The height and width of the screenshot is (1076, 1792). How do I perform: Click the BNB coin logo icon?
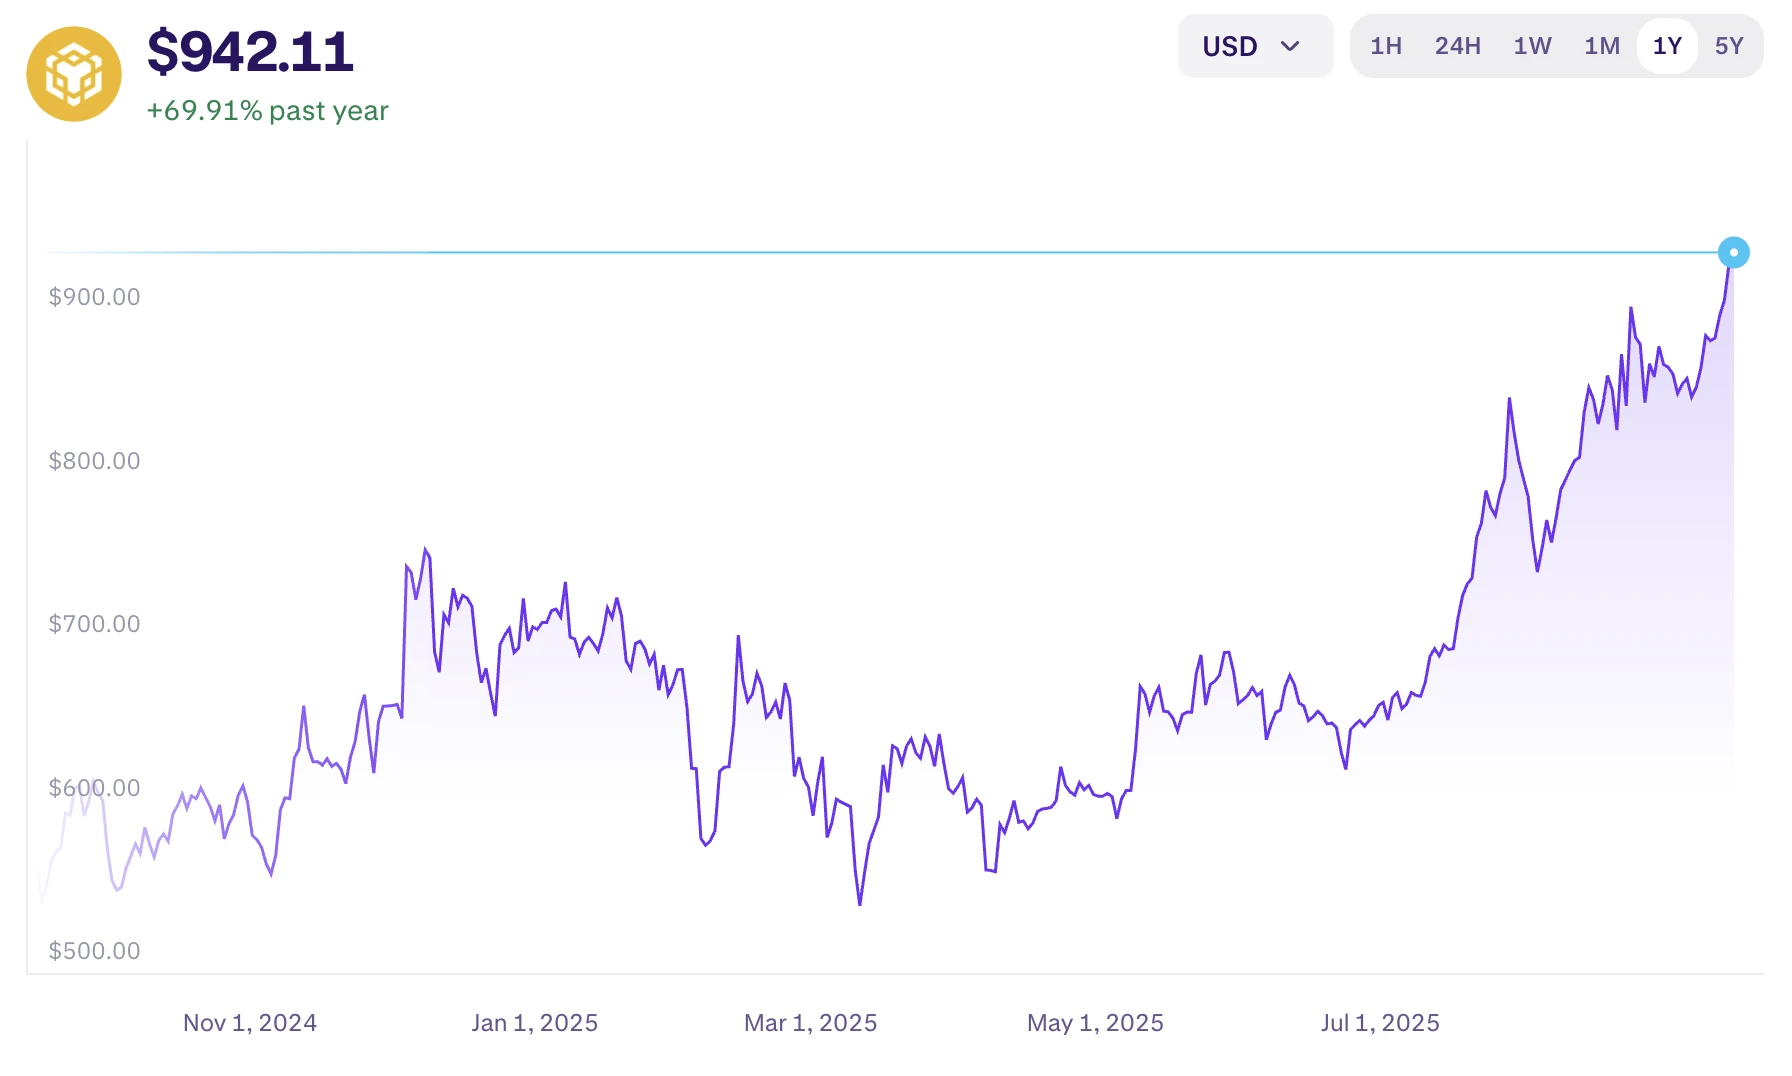click(x=74, y=75)
